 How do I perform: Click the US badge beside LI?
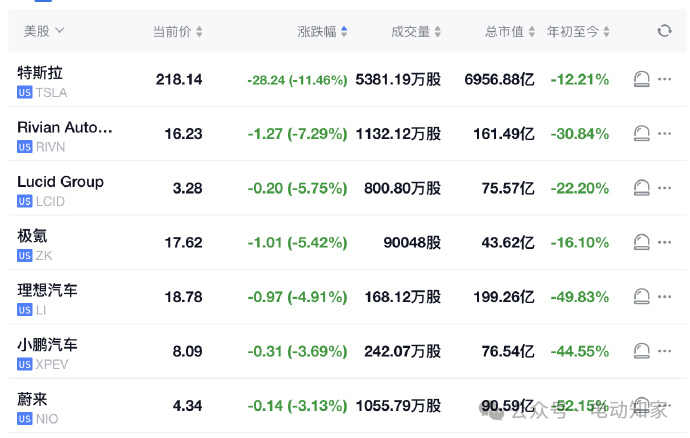click(x=25, y=310)
